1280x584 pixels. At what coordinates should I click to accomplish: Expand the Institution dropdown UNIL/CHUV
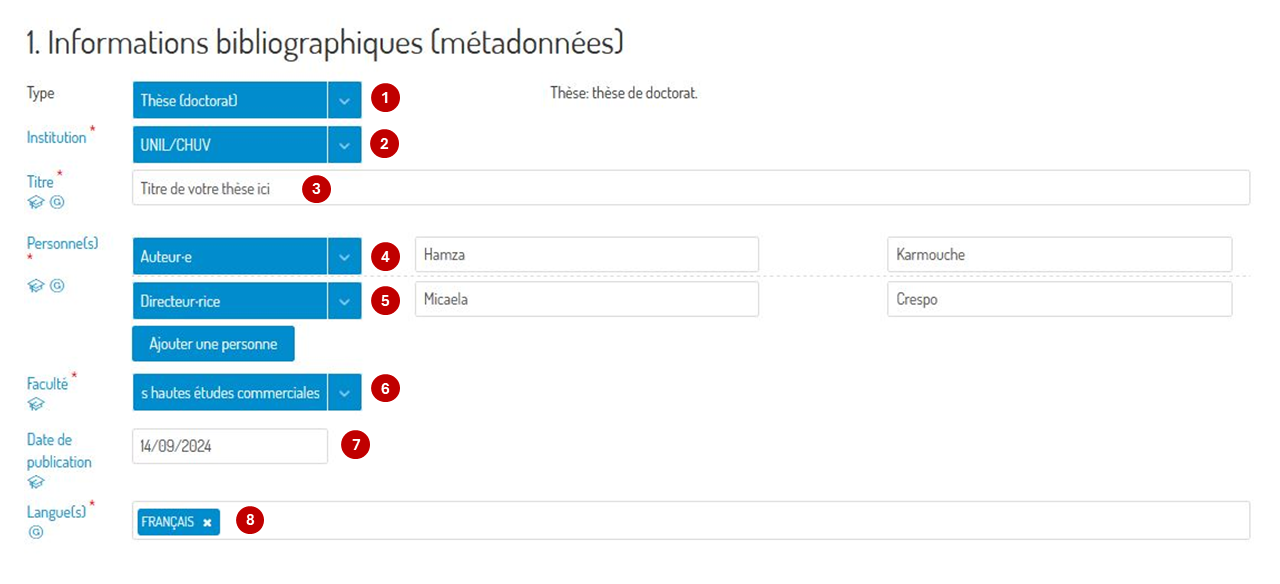tap(344, 145)
